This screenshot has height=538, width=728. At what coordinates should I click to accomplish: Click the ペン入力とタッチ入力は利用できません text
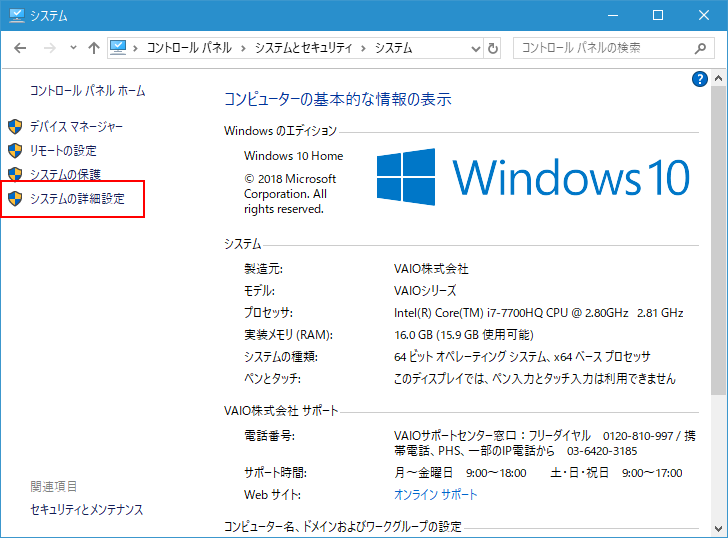point(584,379)
